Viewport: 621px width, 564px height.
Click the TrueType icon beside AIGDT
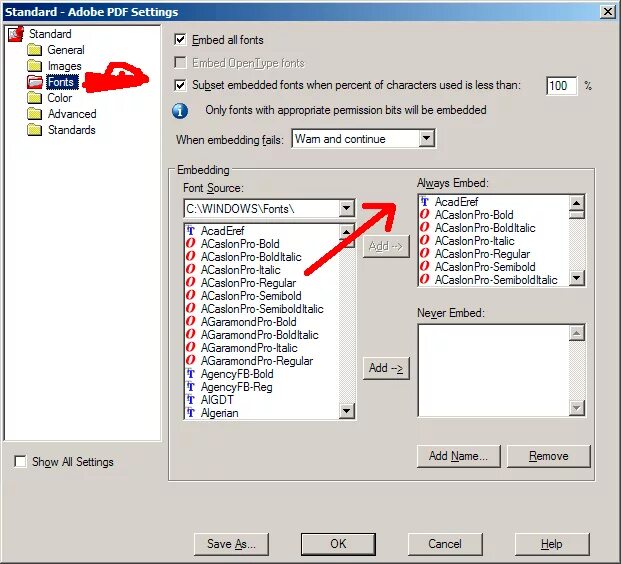click(x=191, y=400)
